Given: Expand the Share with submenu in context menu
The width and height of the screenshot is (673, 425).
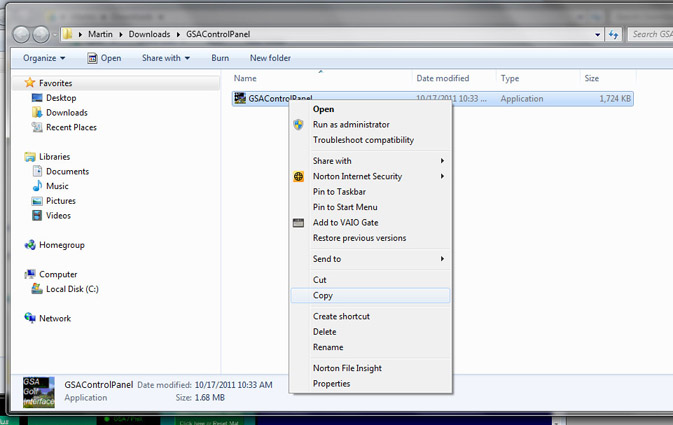Looking at the screenshot, I should (442, 161).
